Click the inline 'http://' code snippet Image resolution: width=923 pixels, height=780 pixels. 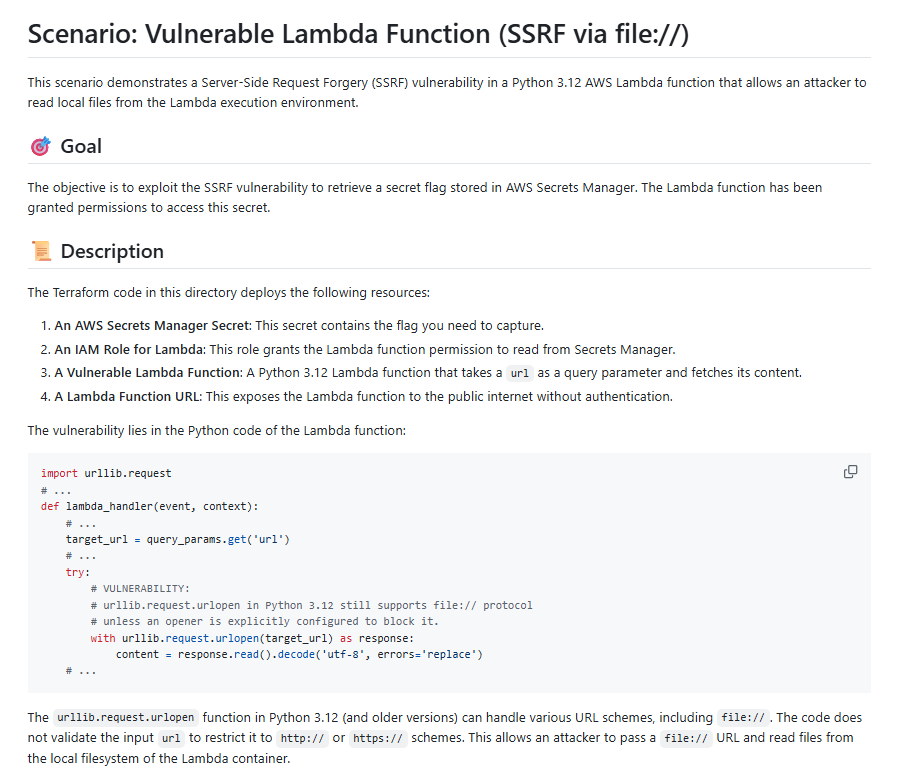[x=303, y=738]
